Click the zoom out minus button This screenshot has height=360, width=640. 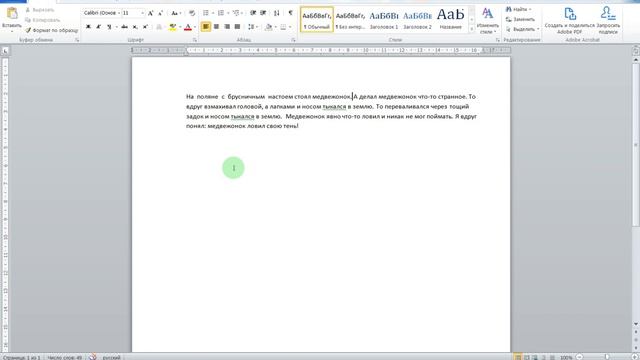pyautogui.click(x=579, y=357)
